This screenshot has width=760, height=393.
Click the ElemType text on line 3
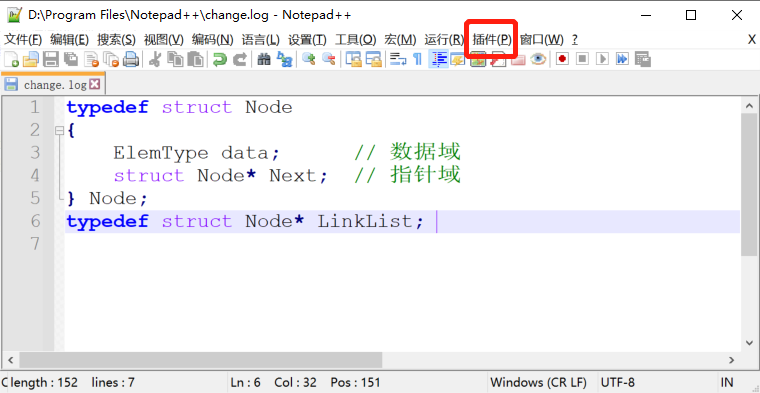coord(161,153)
